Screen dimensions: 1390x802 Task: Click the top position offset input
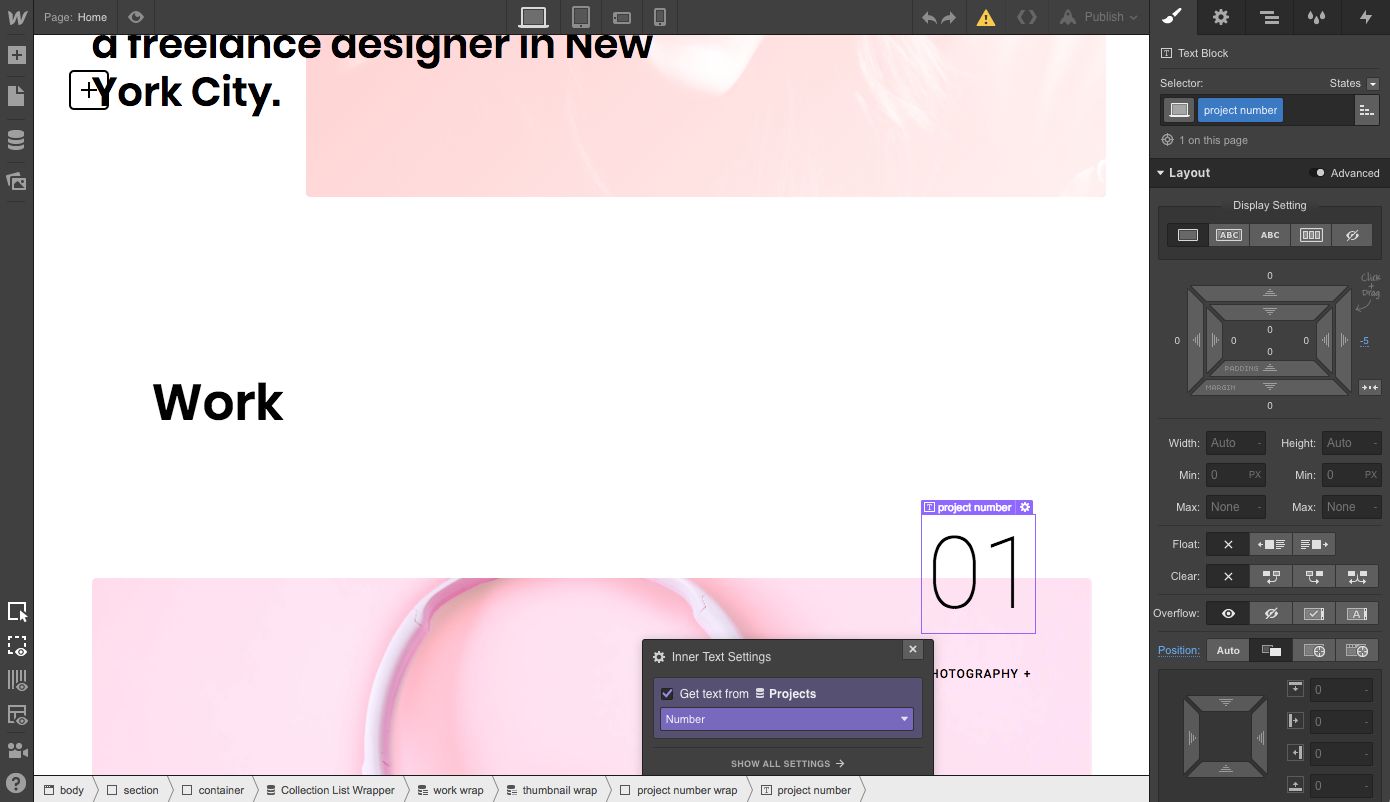[1341, 689]
